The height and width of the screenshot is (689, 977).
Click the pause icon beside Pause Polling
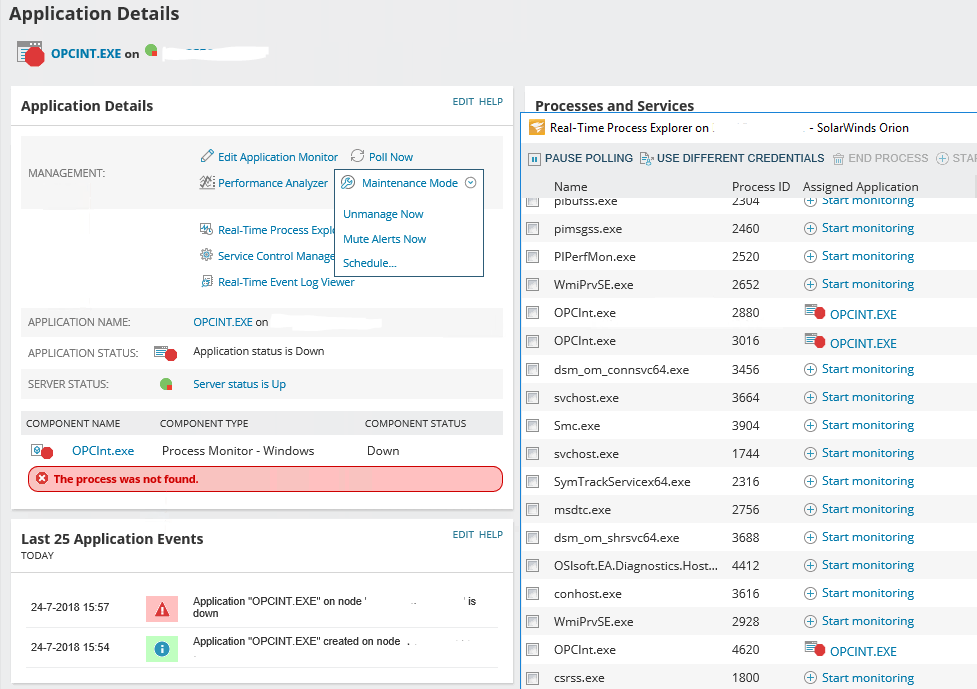click(x=534, y=159)
